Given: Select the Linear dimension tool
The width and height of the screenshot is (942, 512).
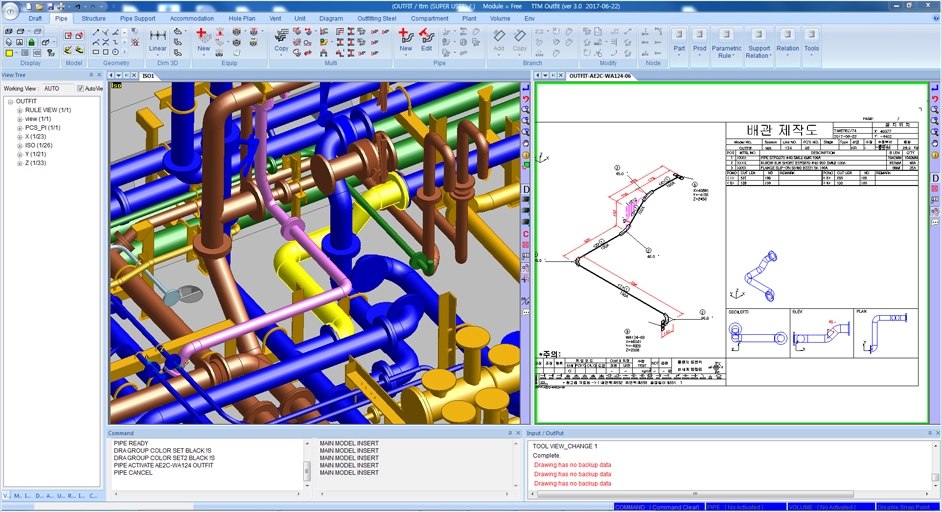Looking at the screenshot, I should 158,38.
